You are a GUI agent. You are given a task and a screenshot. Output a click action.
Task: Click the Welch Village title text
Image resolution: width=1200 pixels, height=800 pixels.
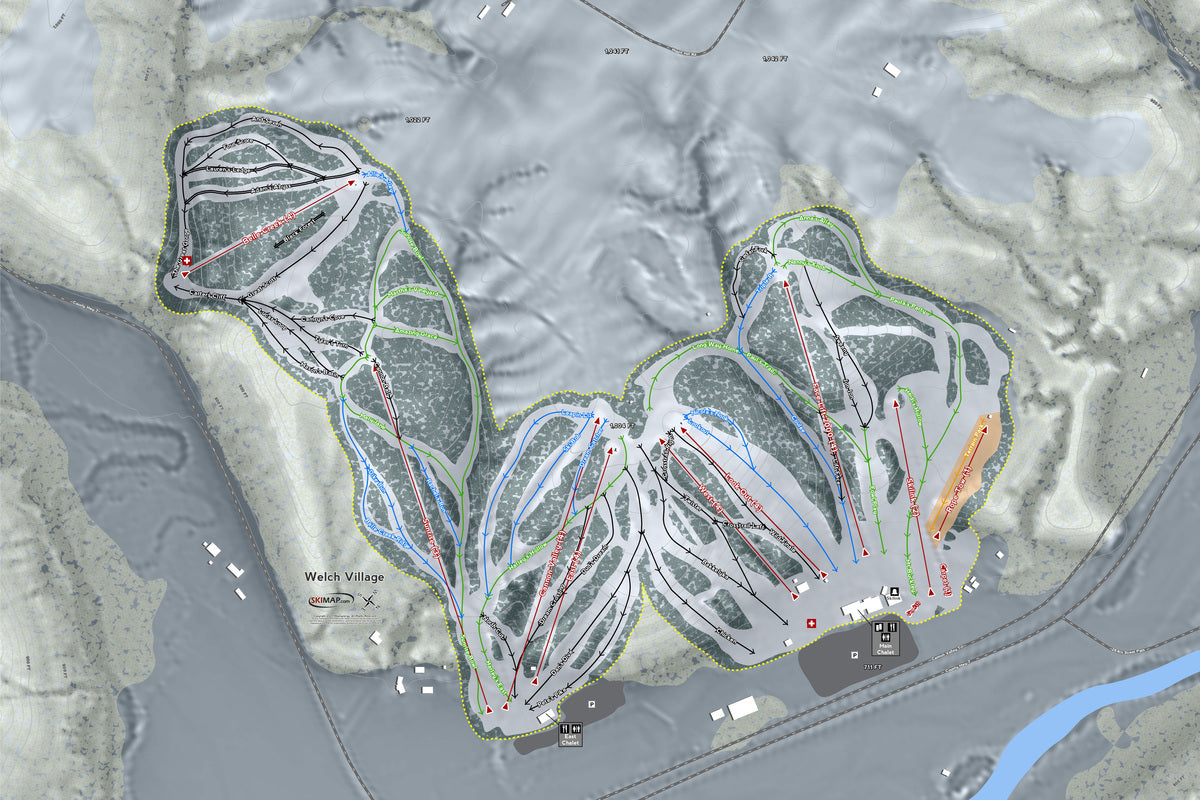pyautogui.click(x=345, y=577)
